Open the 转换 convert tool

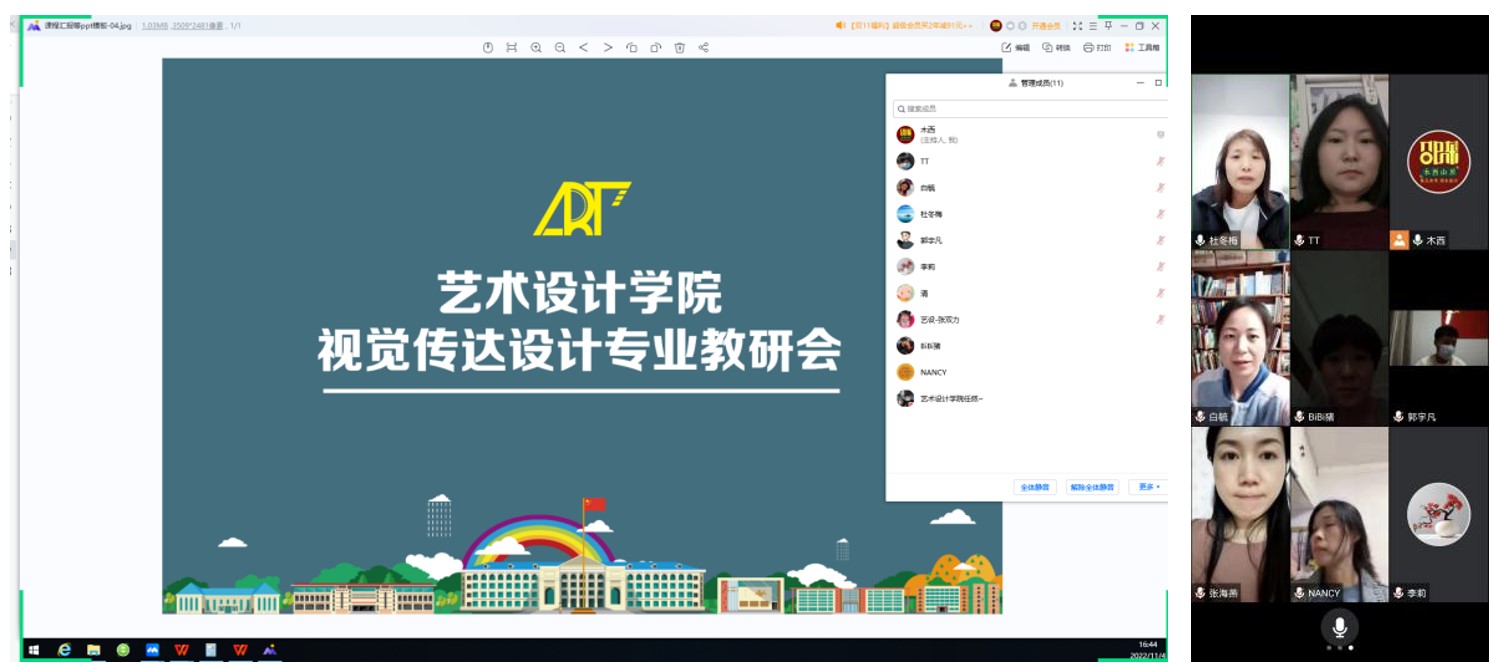(1056, 47)
